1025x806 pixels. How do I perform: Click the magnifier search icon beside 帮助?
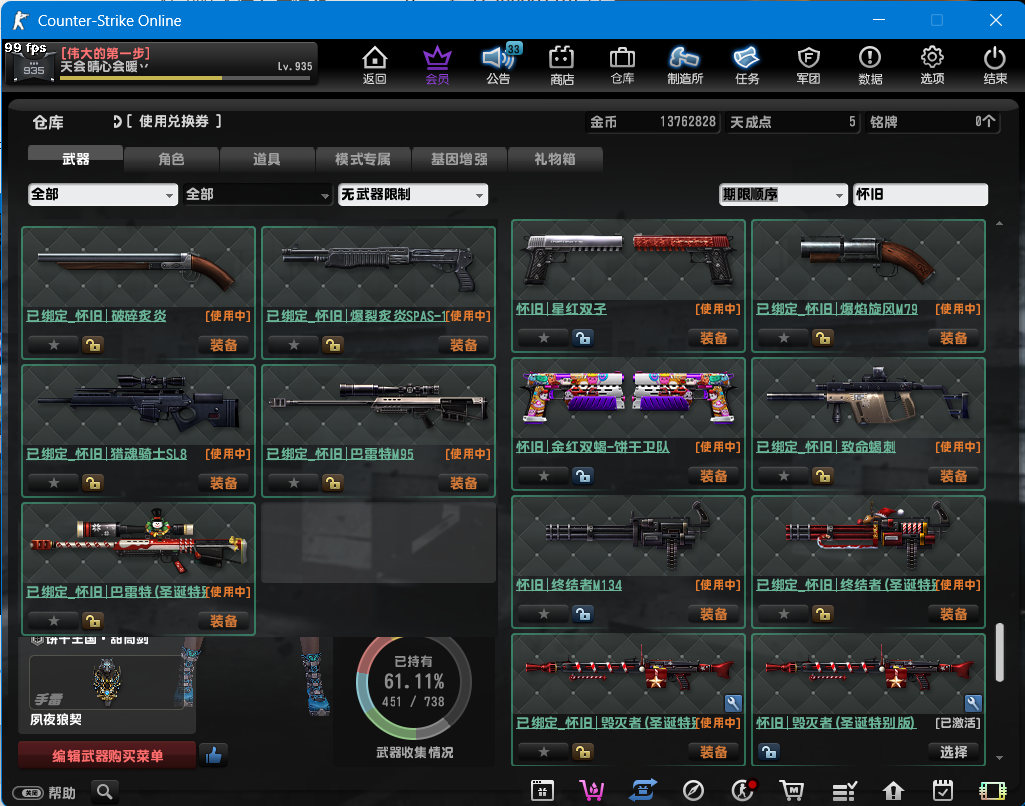point(104,792)
